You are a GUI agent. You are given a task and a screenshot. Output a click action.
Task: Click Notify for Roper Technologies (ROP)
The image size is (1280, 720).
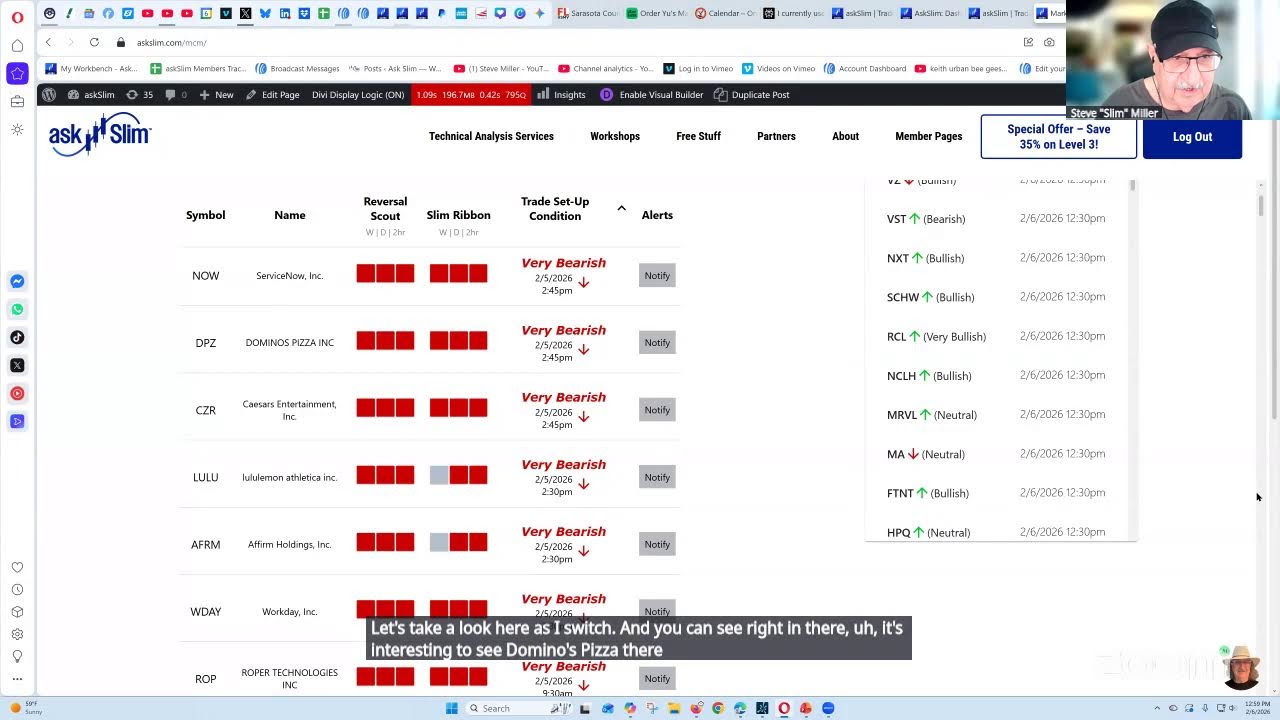tap(657, 678)
